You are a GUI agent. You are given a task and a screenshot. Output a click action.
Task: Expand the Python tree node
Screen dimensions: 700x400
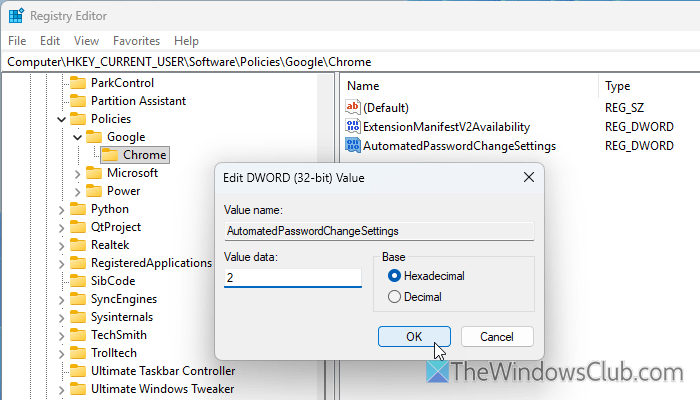pos(62,210)
